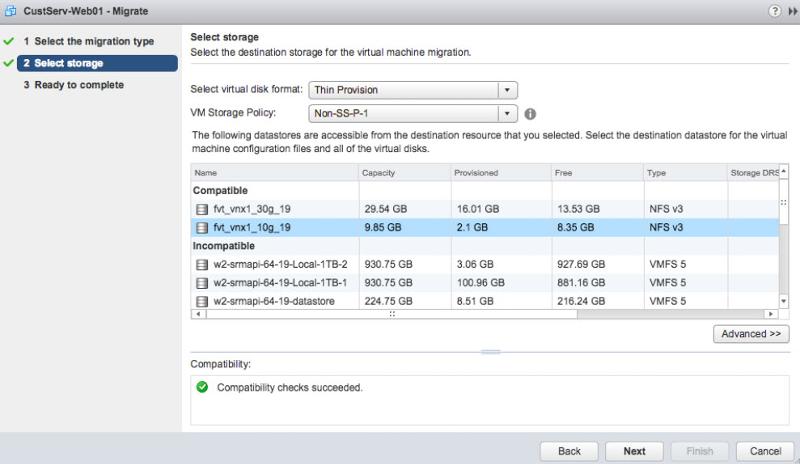This screenshot has width=800, height=464.
Task: Sort by the Storage DRS column header
Action: coord(753,173)
